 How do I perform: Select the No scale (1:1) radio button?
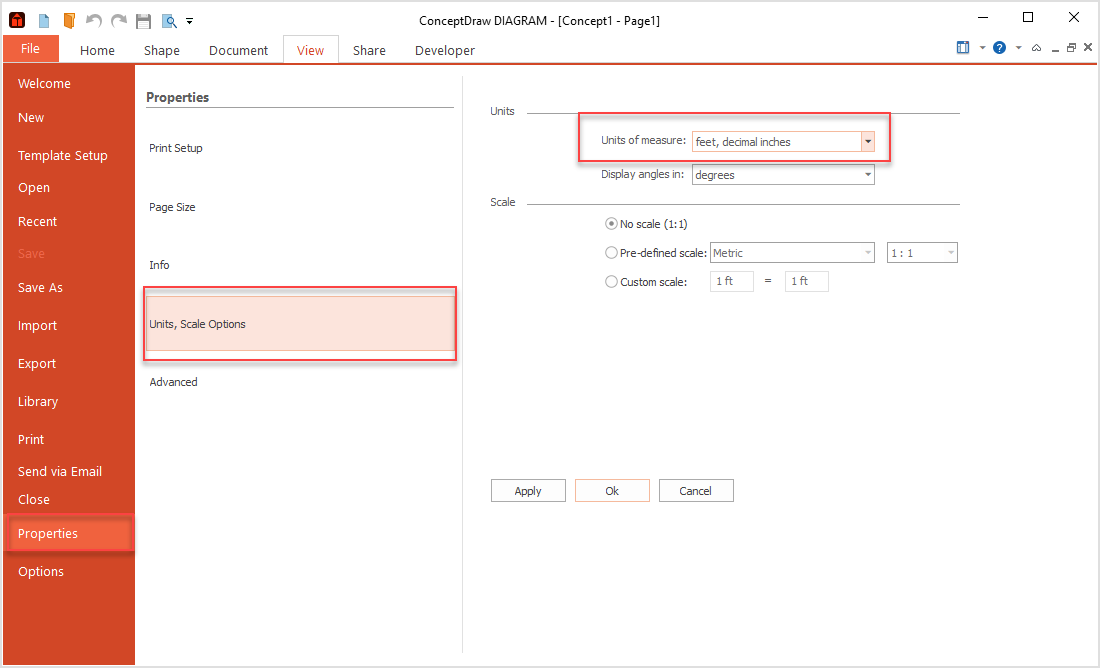point(611,224)
